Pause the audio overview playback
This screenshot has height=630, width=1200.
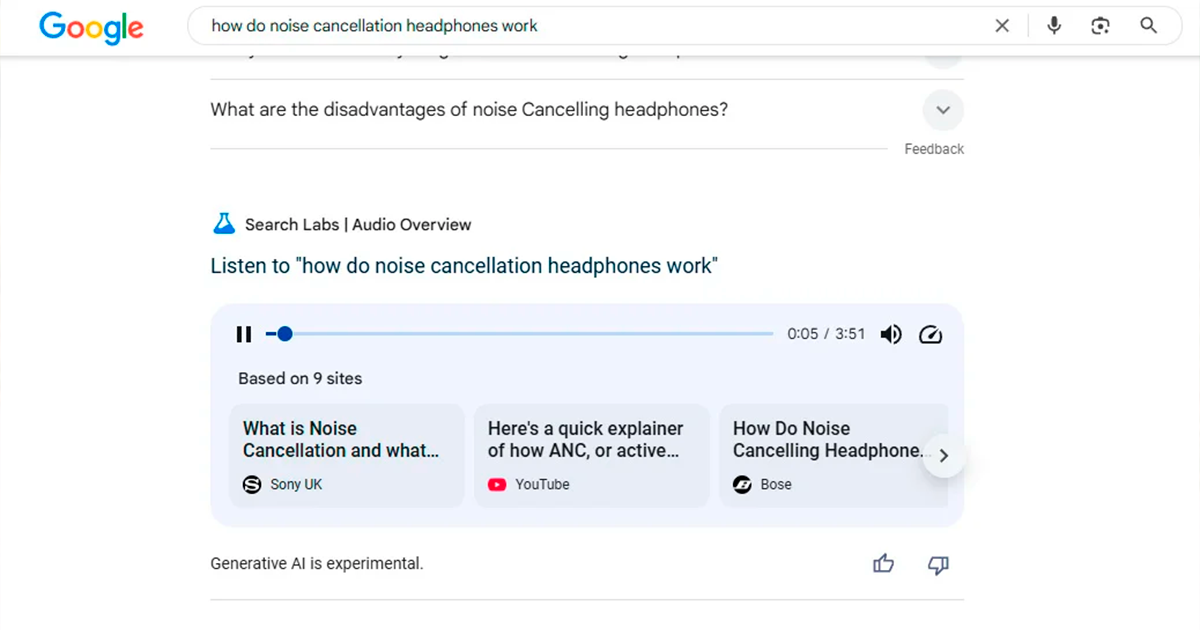pyautogui.click(x=244, y=334)
